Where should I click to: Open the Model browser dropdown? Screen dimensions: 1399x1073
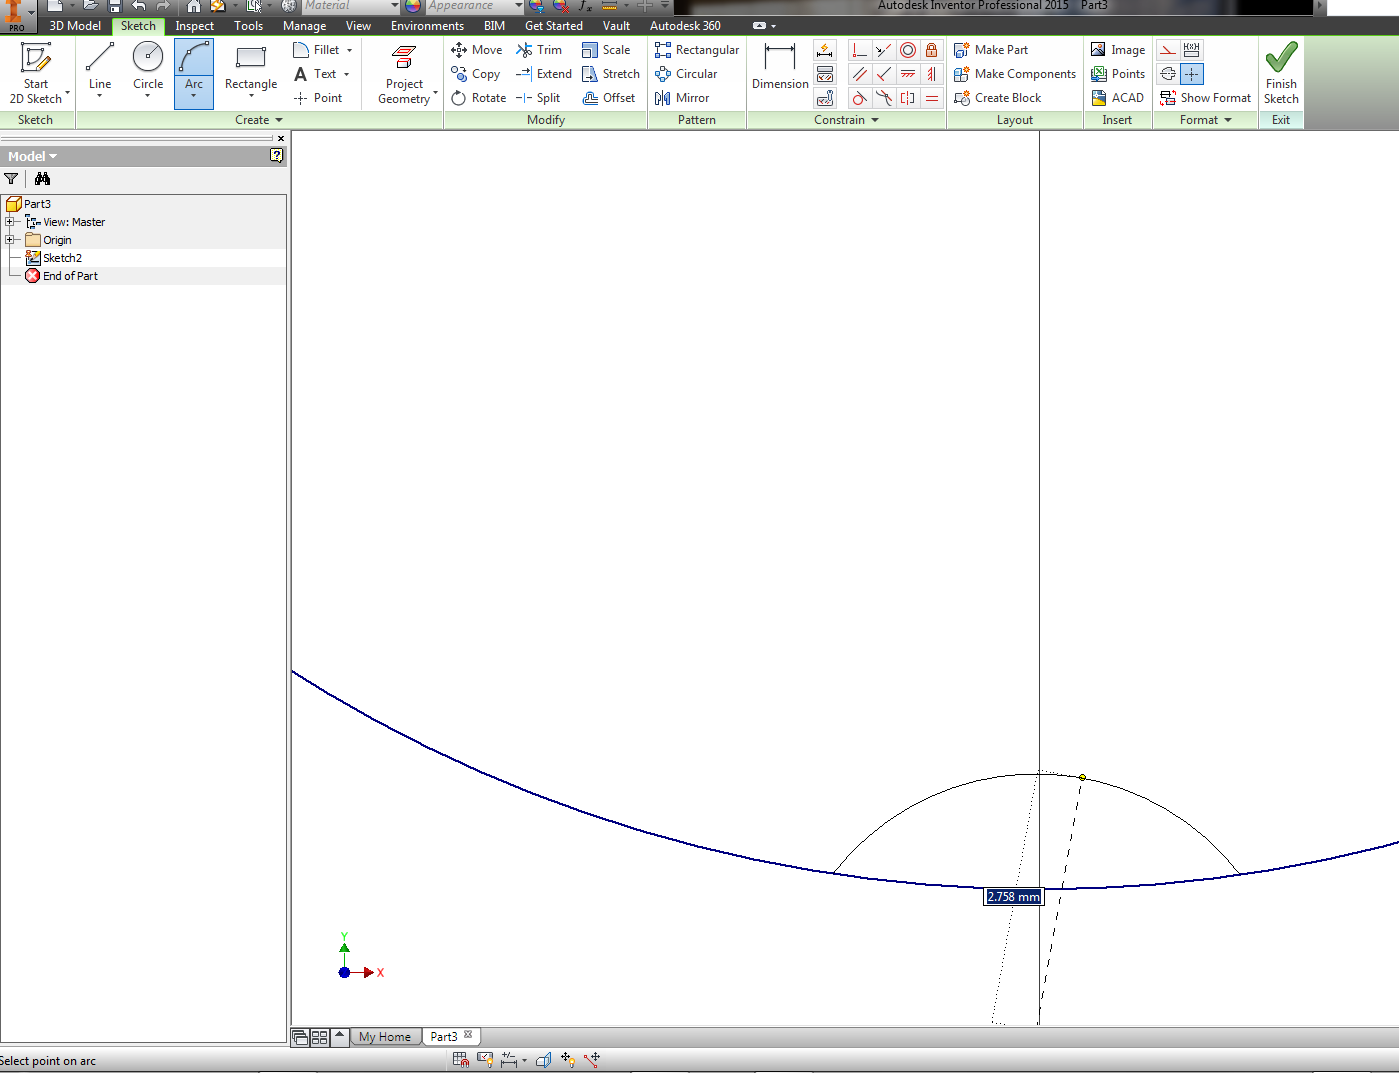(x=33, y=157)
